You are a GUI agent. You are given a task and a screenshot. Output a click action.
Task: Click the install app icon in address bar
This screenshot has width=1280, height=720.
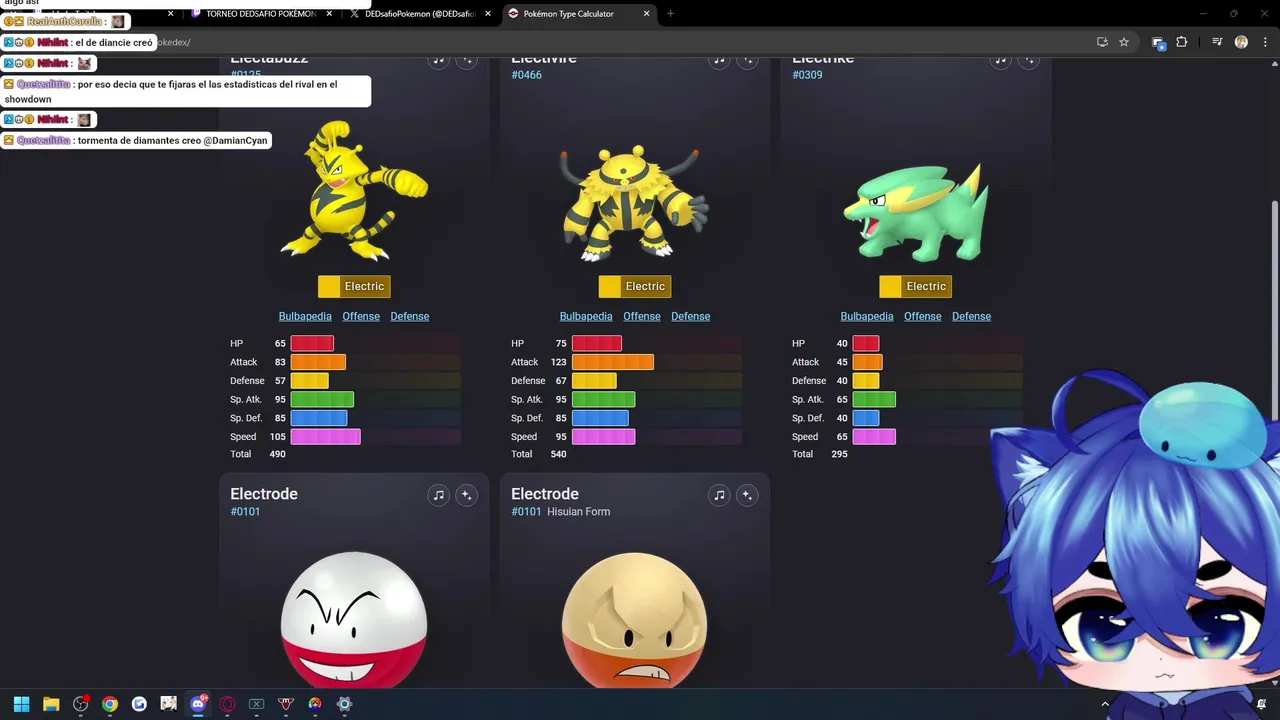[x=1102, y=42]
